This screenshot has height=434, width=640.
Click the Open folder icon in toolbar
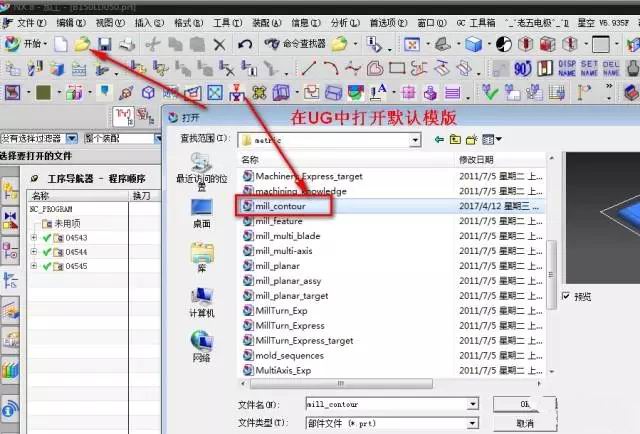(x=82, y=44)
